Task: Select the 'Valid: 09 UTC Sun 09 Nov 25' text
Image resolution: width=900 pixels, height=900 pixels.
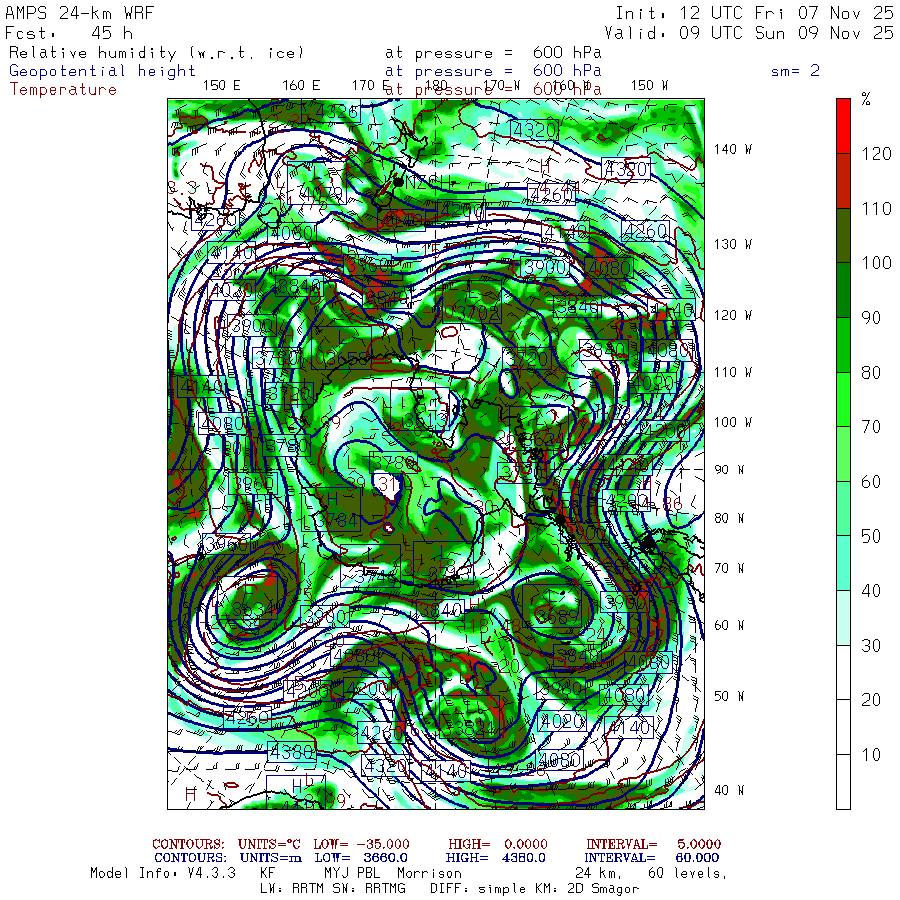Action: [x=754, y=33]
